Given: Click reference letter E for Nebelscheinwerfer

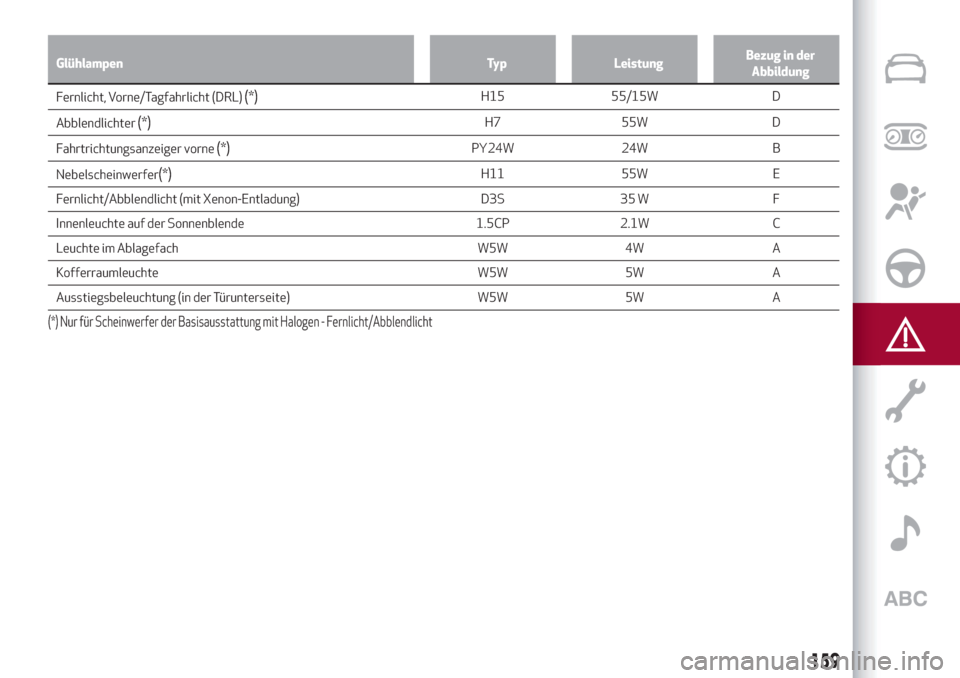Looking at the screenshot, I should pyautogui.click(x=776, y=173).
